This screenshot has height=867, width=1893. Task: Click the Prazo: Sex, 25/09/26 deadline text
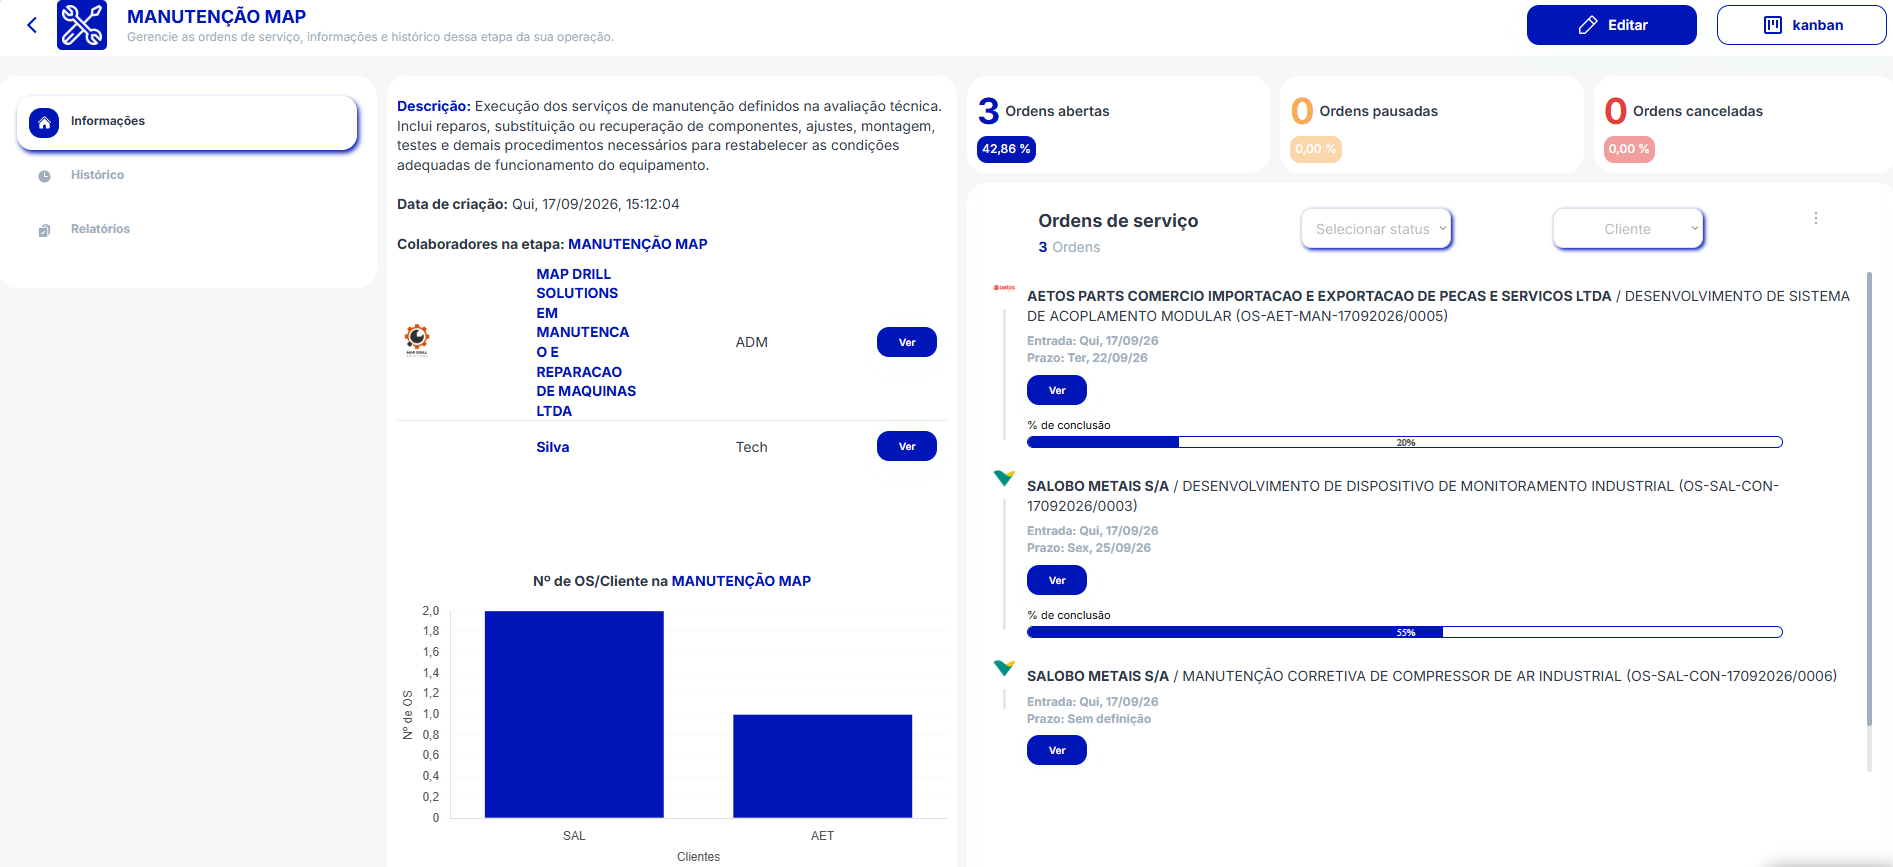coord(1089,548)
